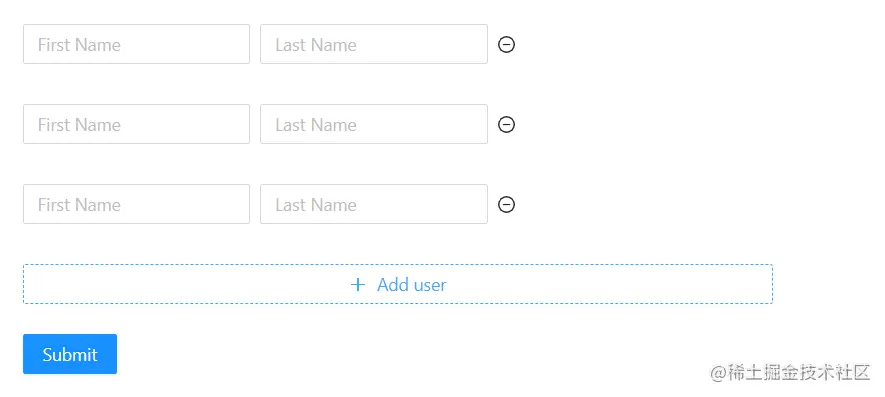
Task: Focus the First Name field in top row
Action: (136, 44)
